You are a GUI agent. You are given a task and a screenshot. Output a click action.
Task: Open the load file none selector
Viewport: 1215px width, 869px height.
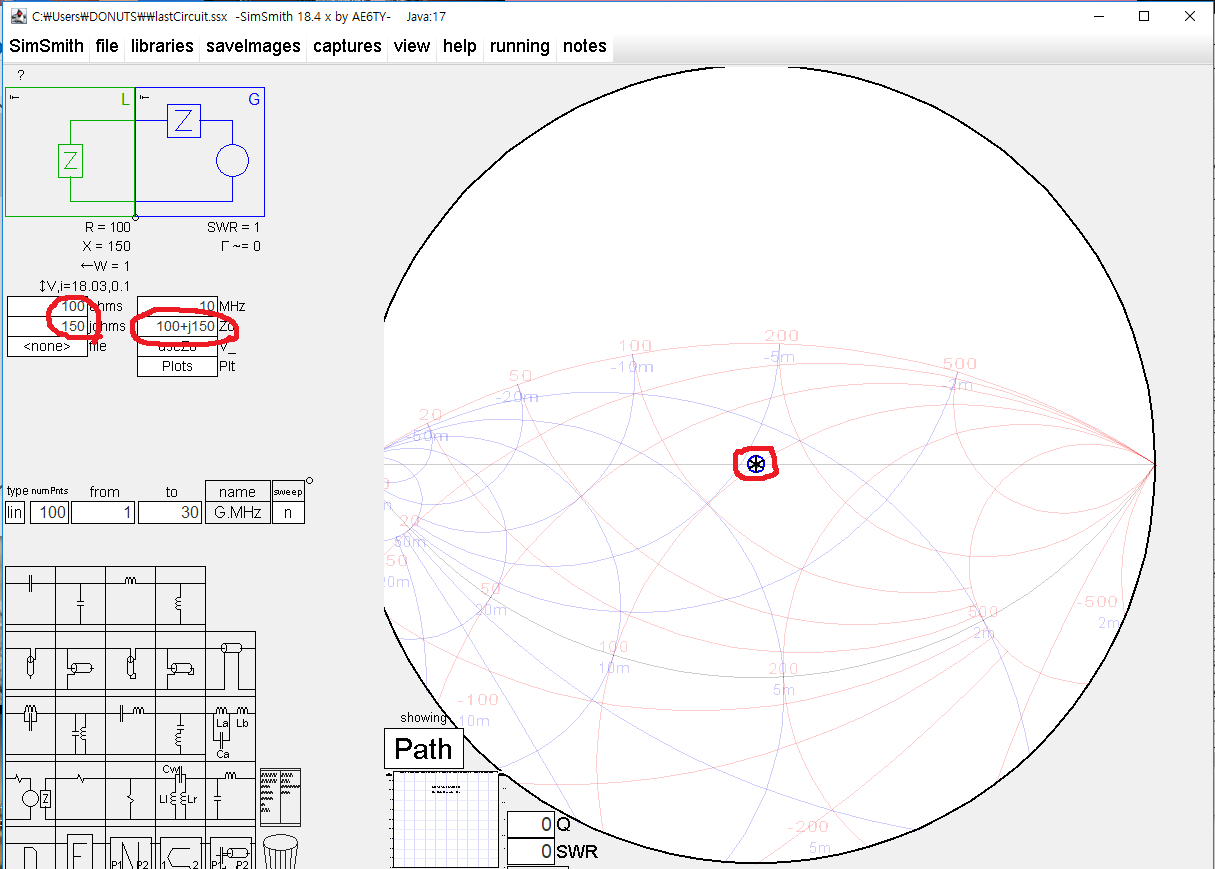click(47, 346)
